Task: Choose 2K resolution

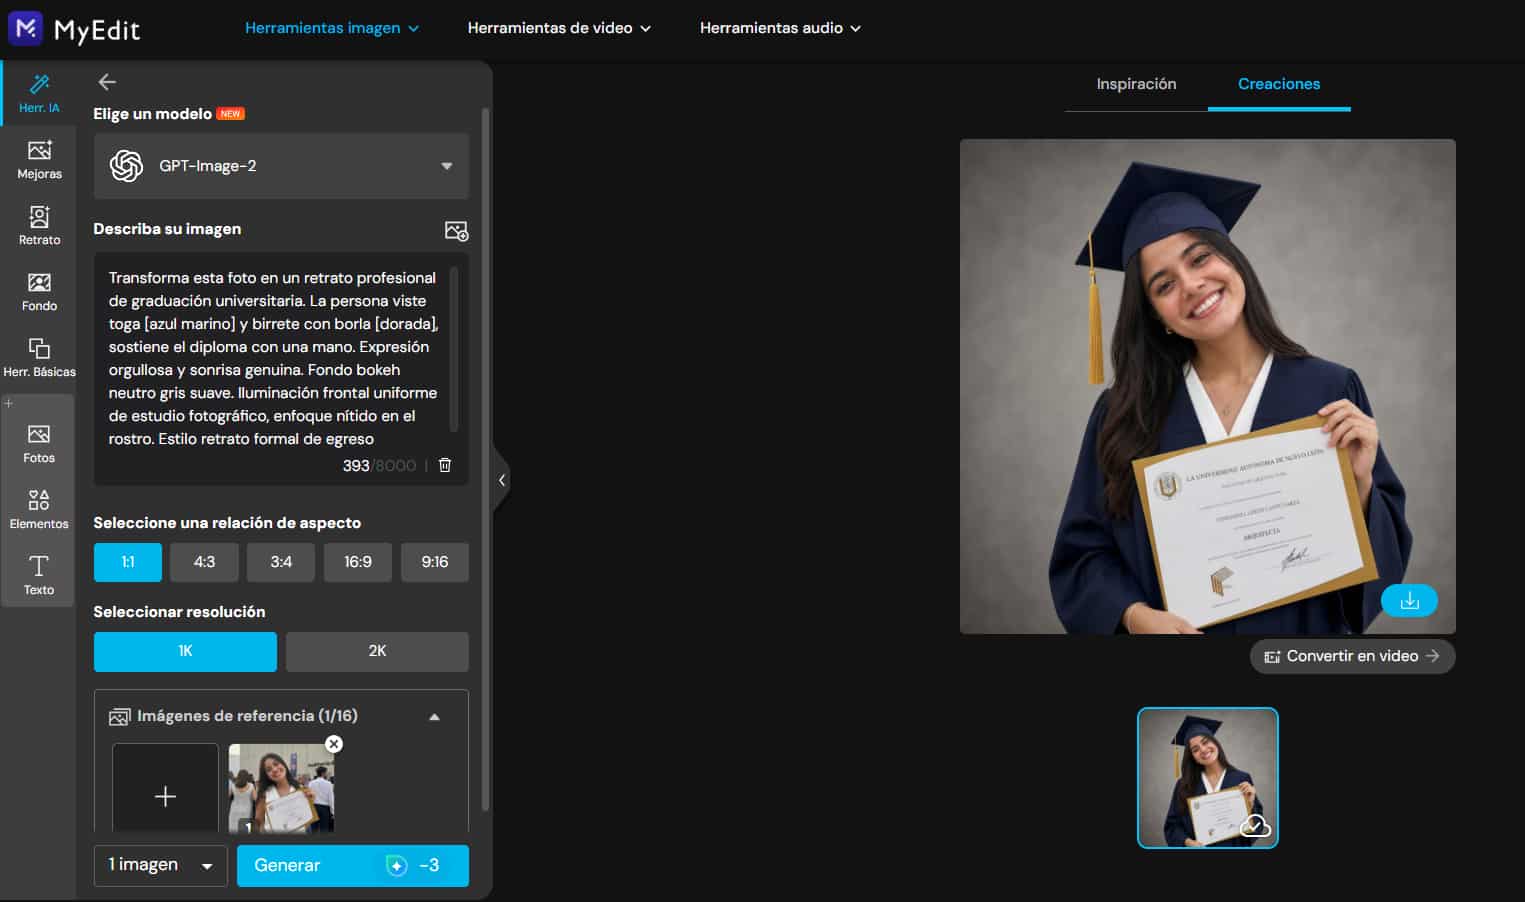Action: (377, 651)
